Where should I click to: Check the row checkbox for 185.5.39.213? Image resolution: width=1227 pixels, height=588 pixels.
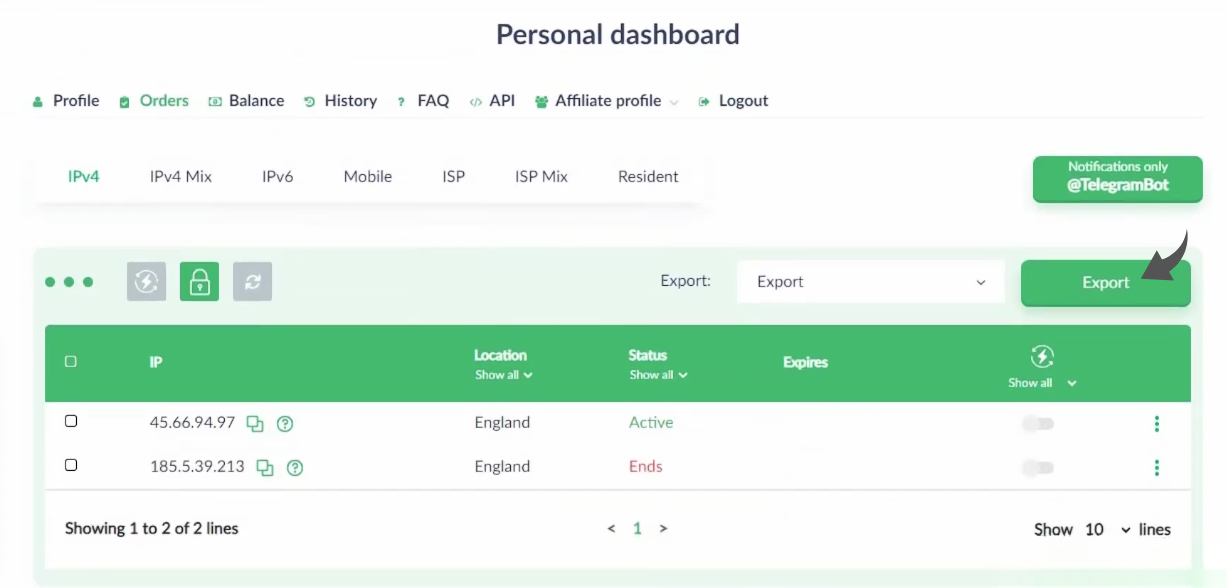[71, 466]
